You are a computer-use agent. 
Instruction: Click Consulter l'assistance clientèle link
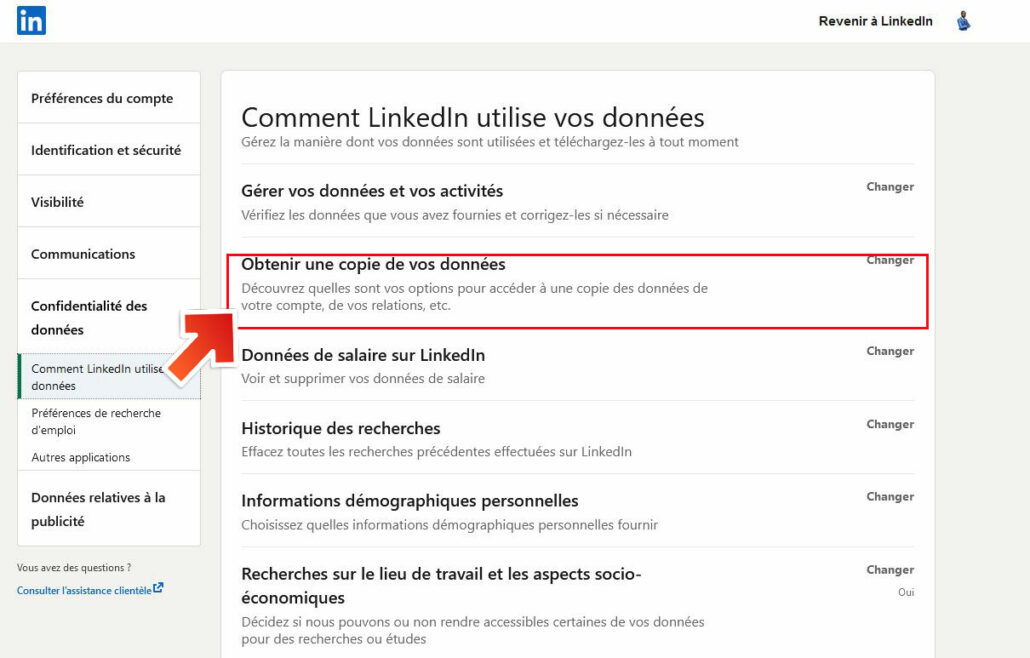pyautogui.click(x=84, y=590)
